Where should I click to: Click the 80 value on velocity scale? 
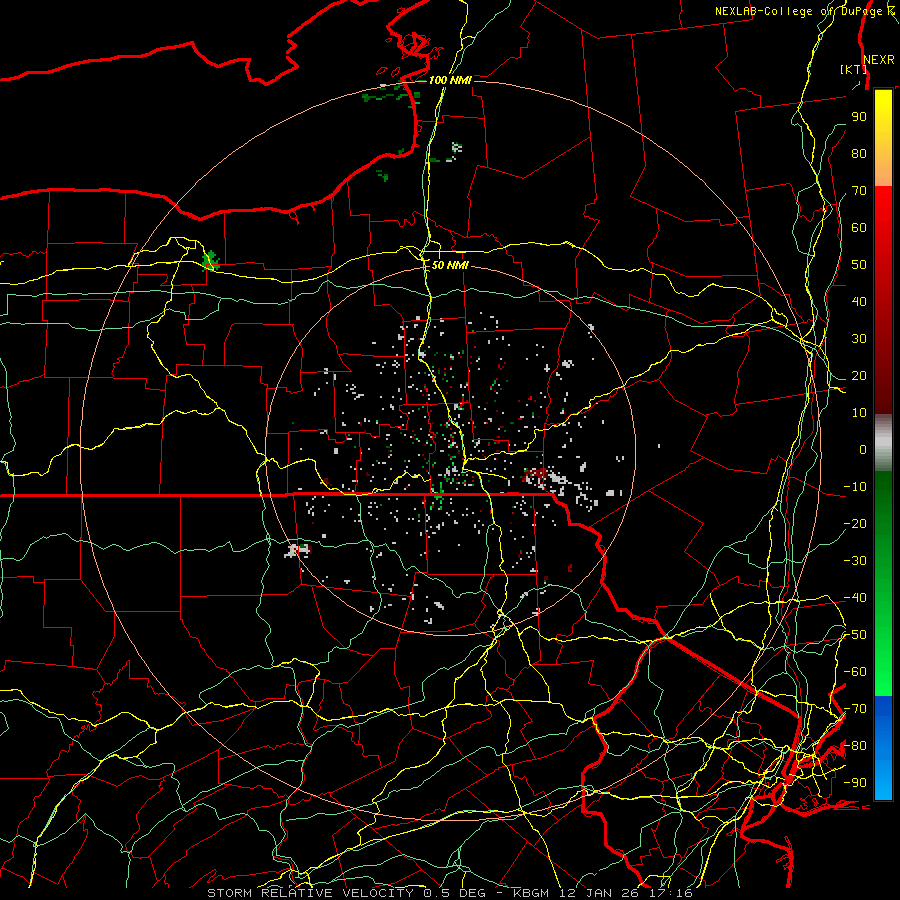point(859,153)
